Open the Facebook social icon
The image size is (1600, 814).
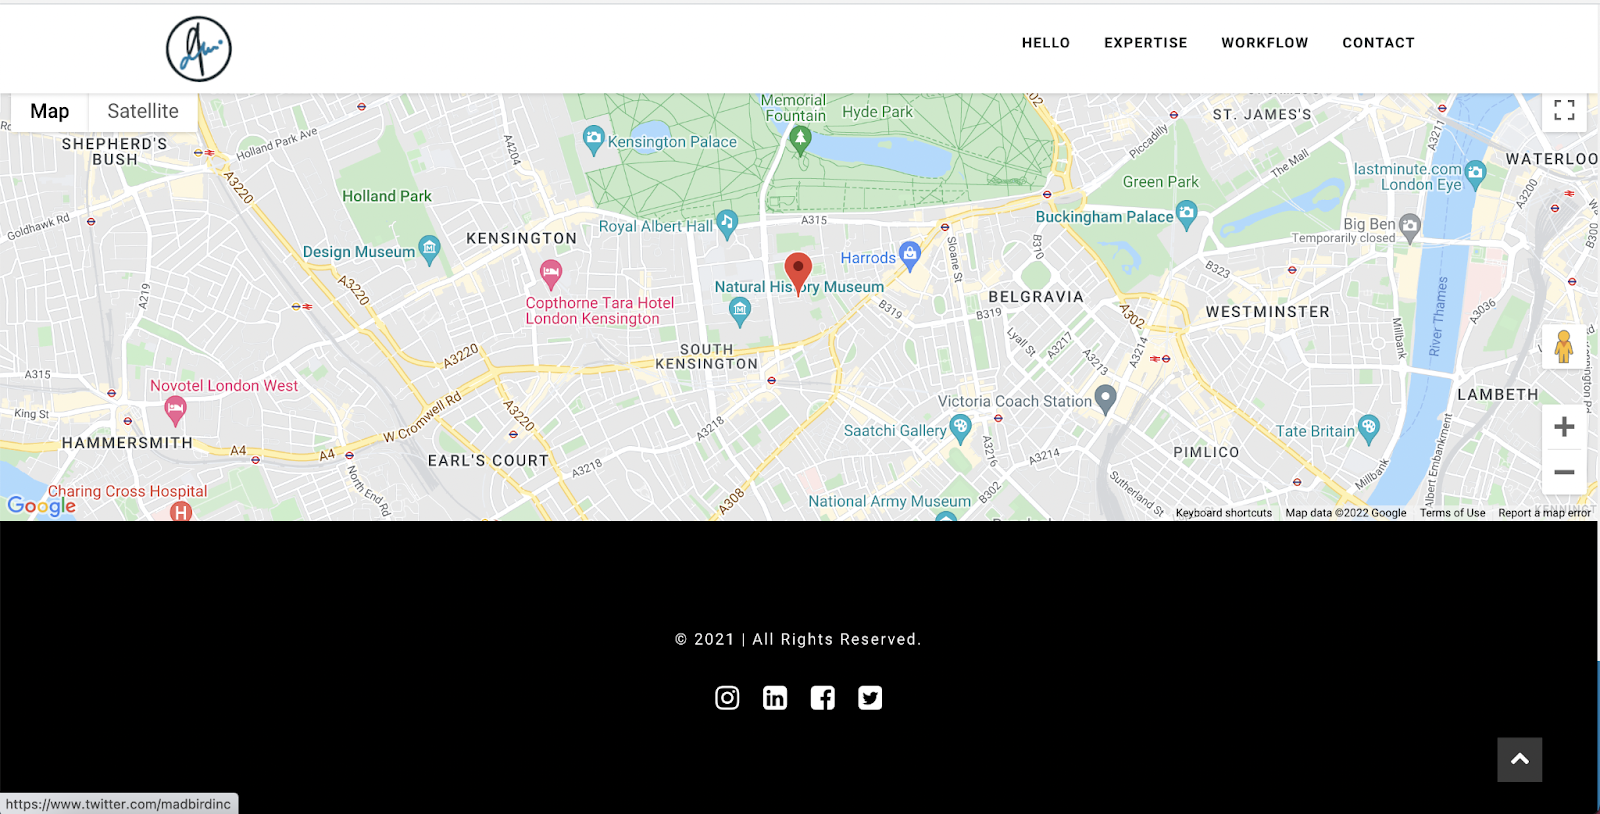click(823, 698)
